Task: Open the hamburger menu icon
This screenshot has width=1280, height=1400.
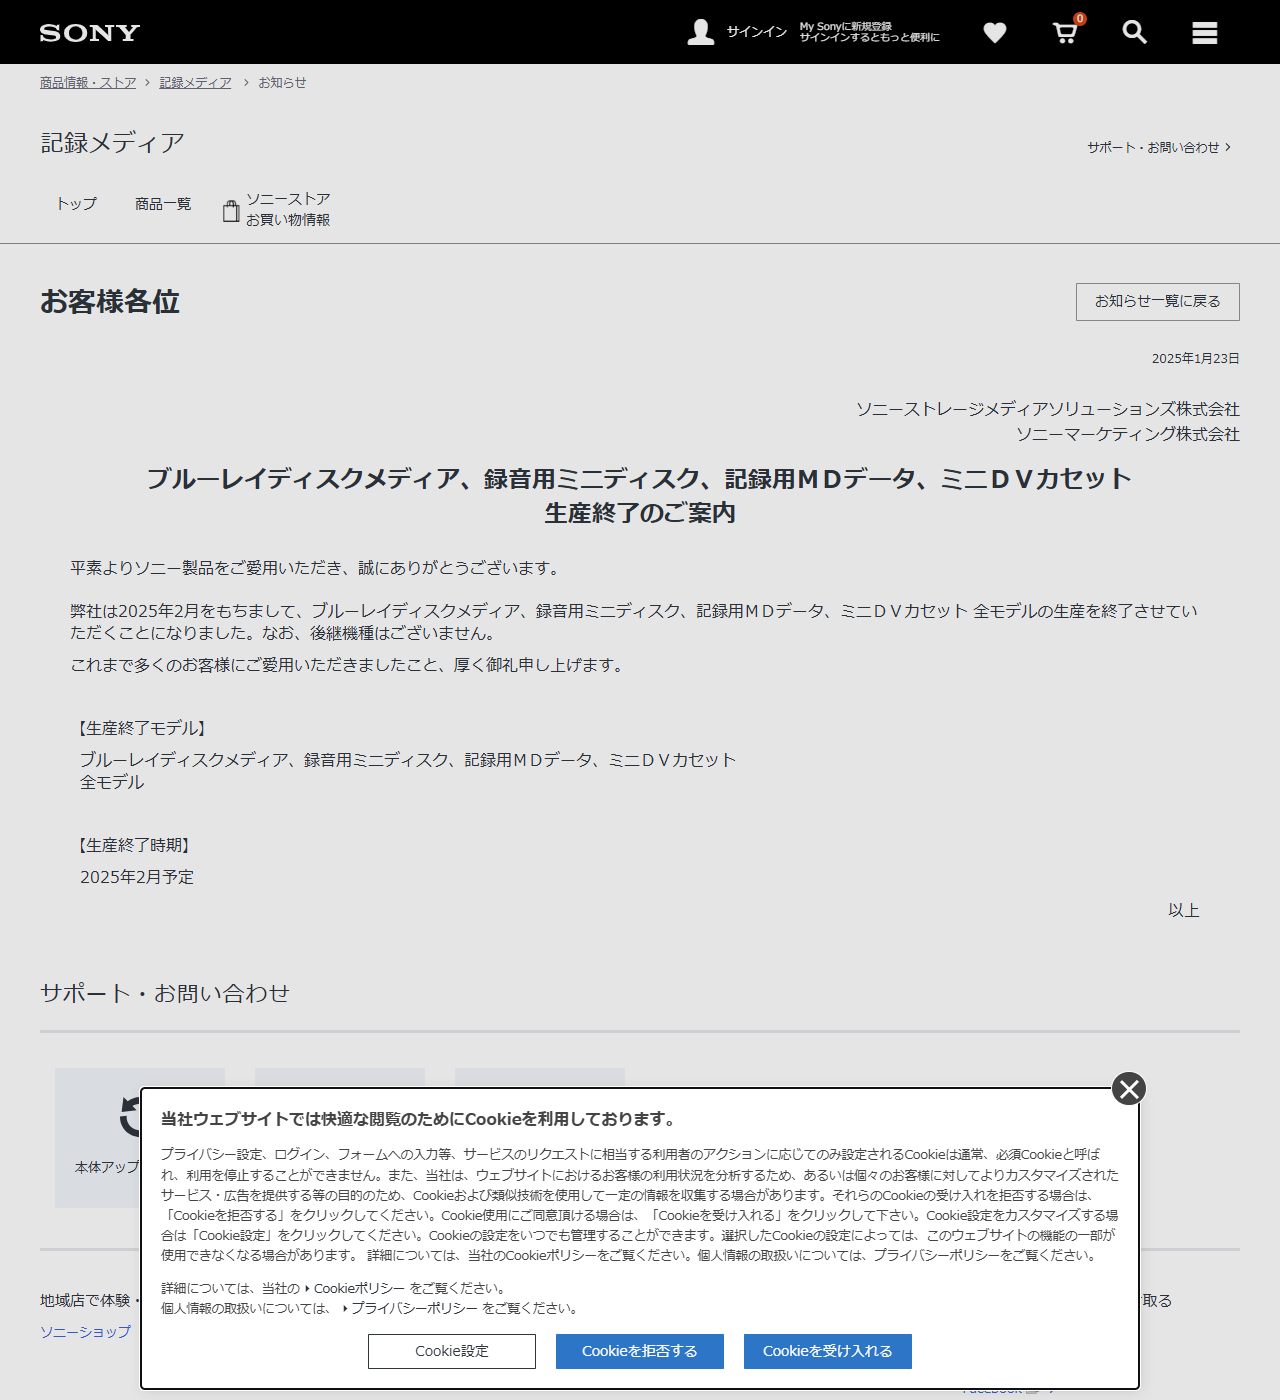Action: (x=1204, y=33)
